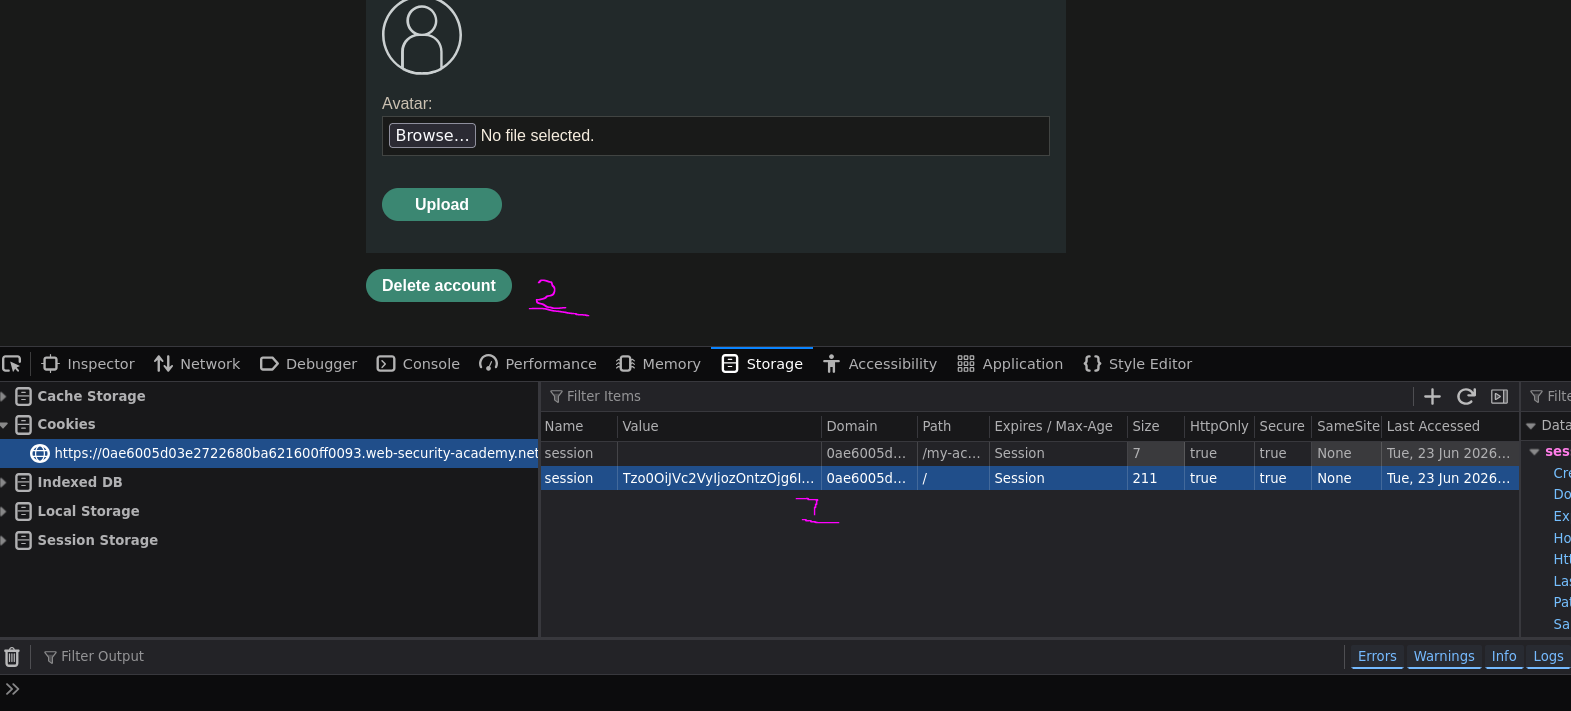Click the Browse… file button
The height and width of the screenshot is (711, 1571).
tap(432, 135)
